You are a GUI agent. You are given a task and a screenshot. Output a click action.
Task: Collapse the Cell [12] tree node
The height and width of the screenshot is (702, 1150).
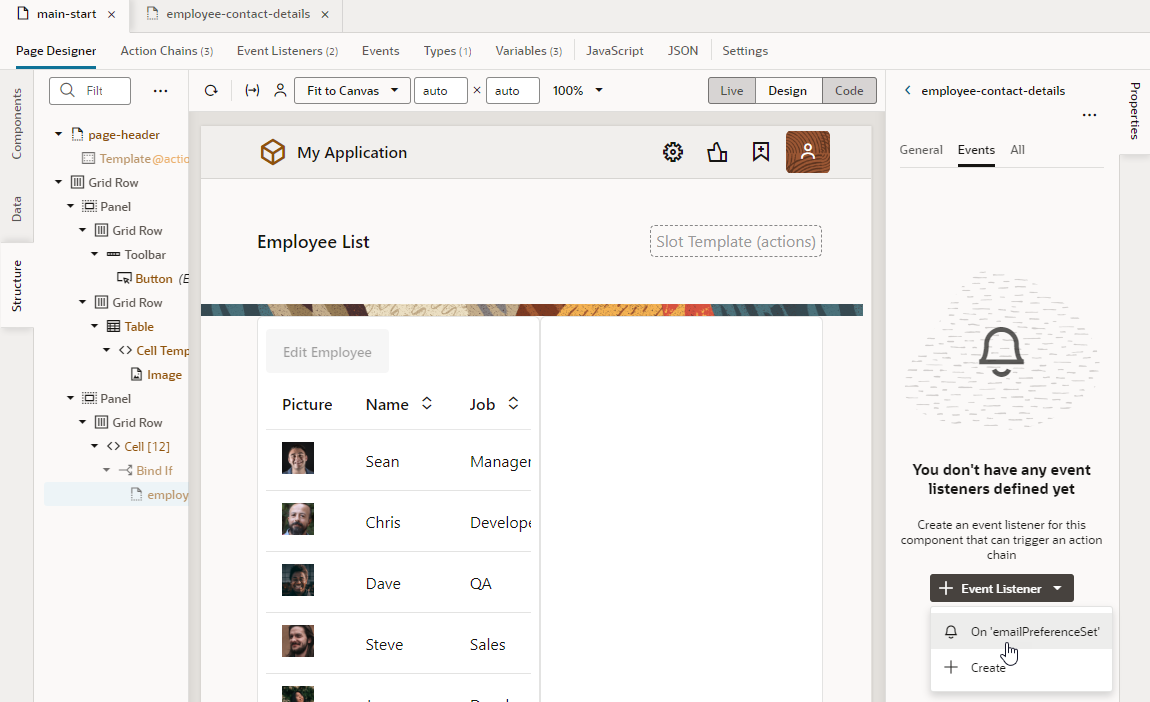[x=95, y=446]
